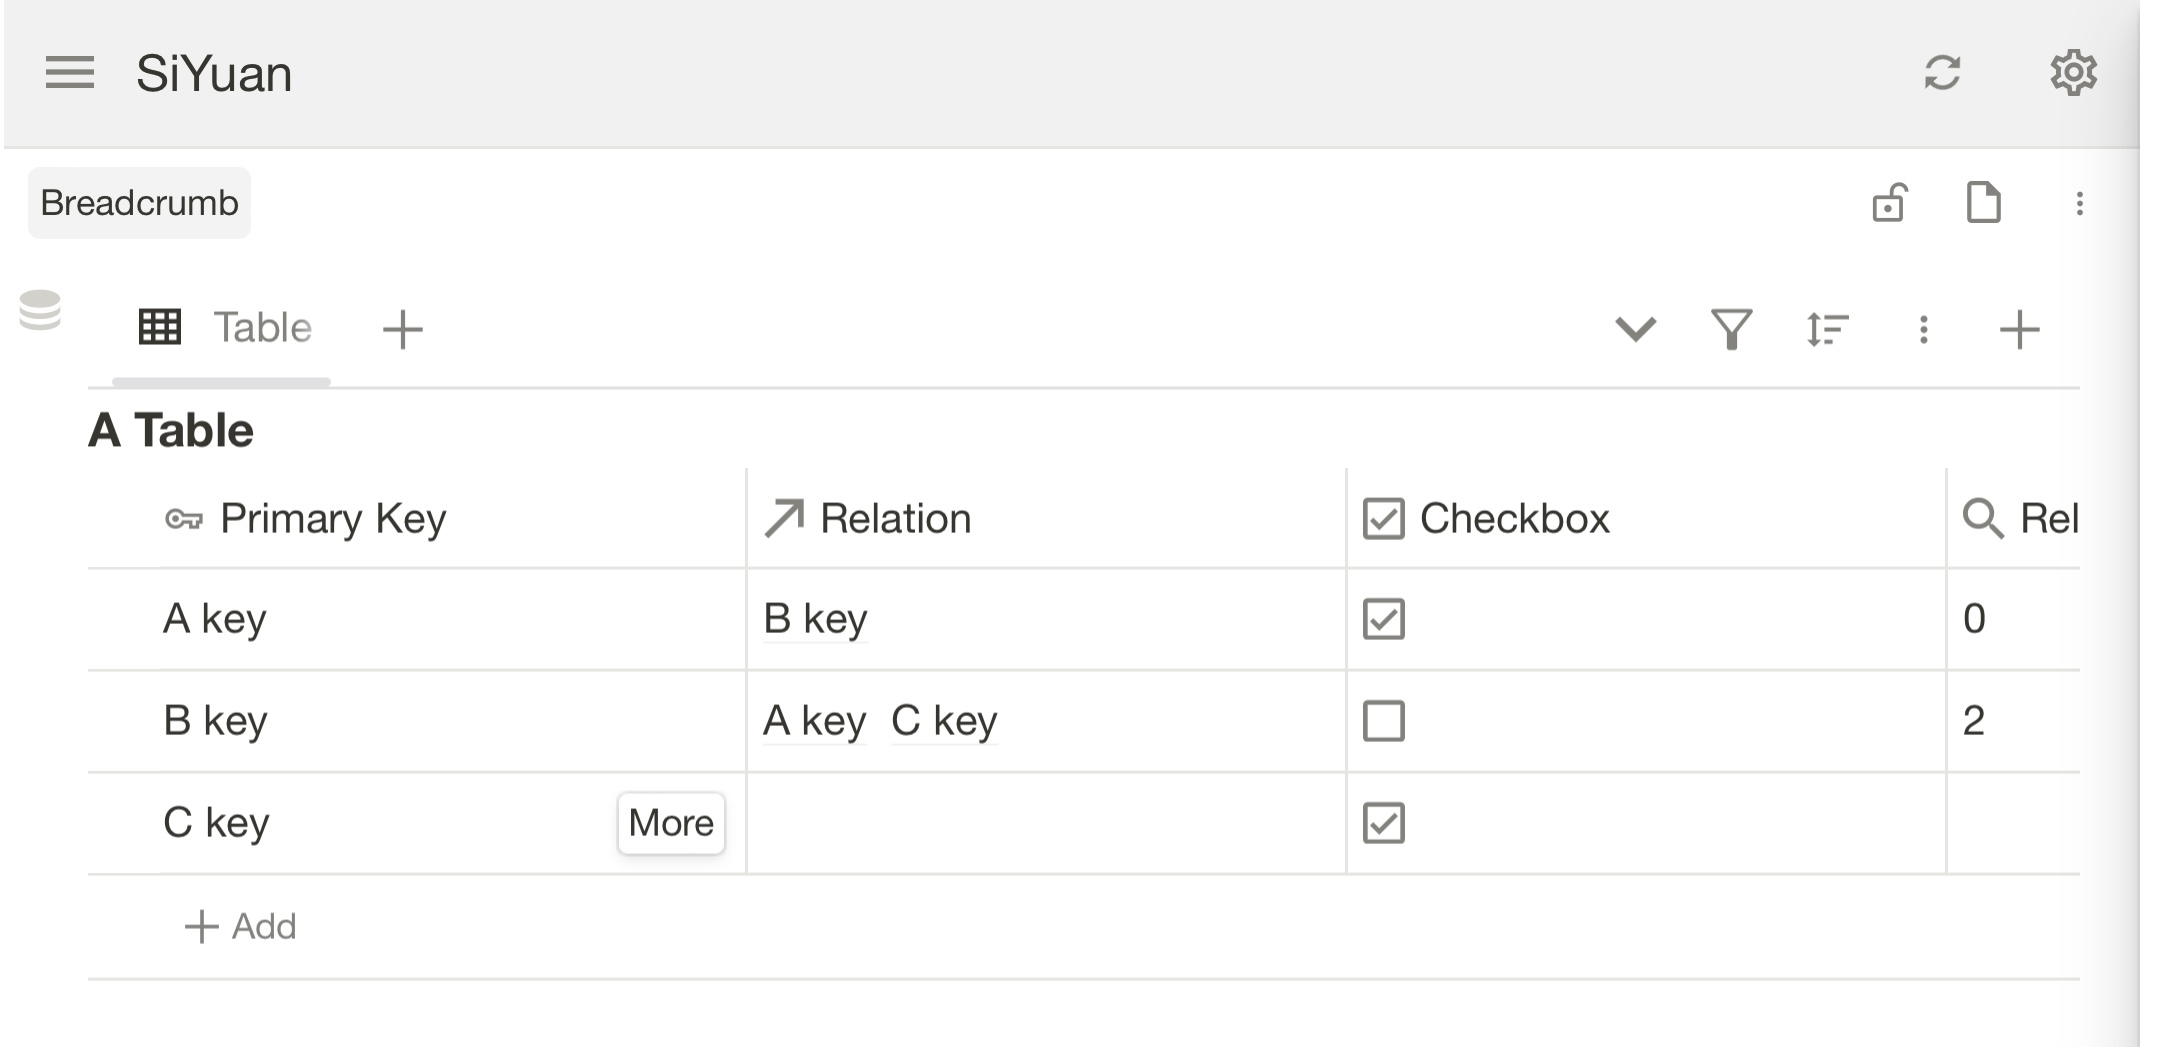Add a new view tab
This screenshot has width=2157, height=1047.
point(403,329)
